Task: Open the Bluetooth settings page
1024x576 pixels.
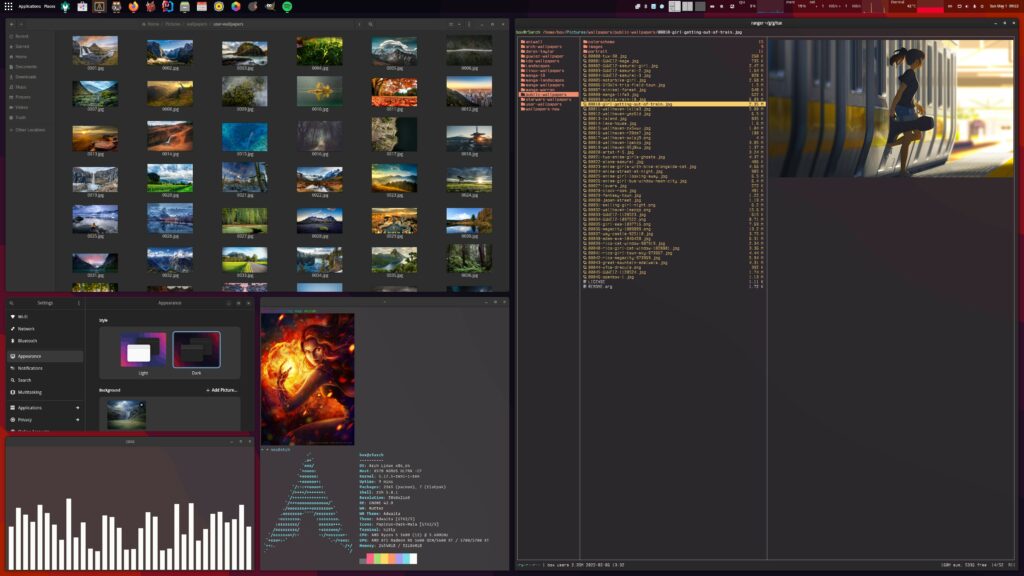Action: (x=27, y=340)
